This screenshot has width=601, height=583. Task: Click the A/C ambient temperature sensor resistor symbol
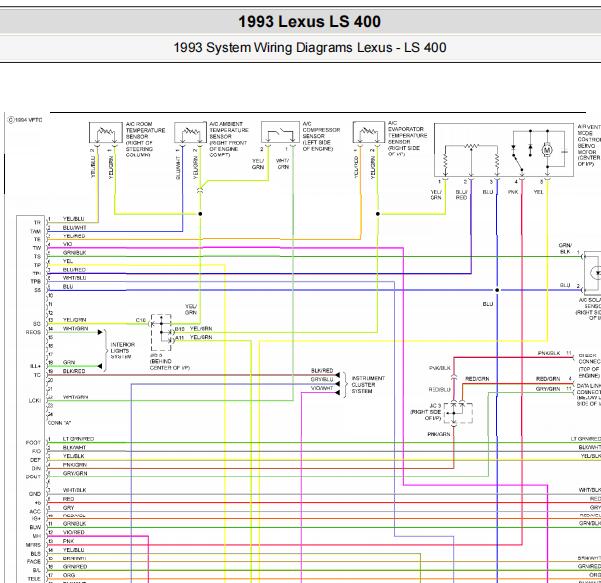click(190, 133)
